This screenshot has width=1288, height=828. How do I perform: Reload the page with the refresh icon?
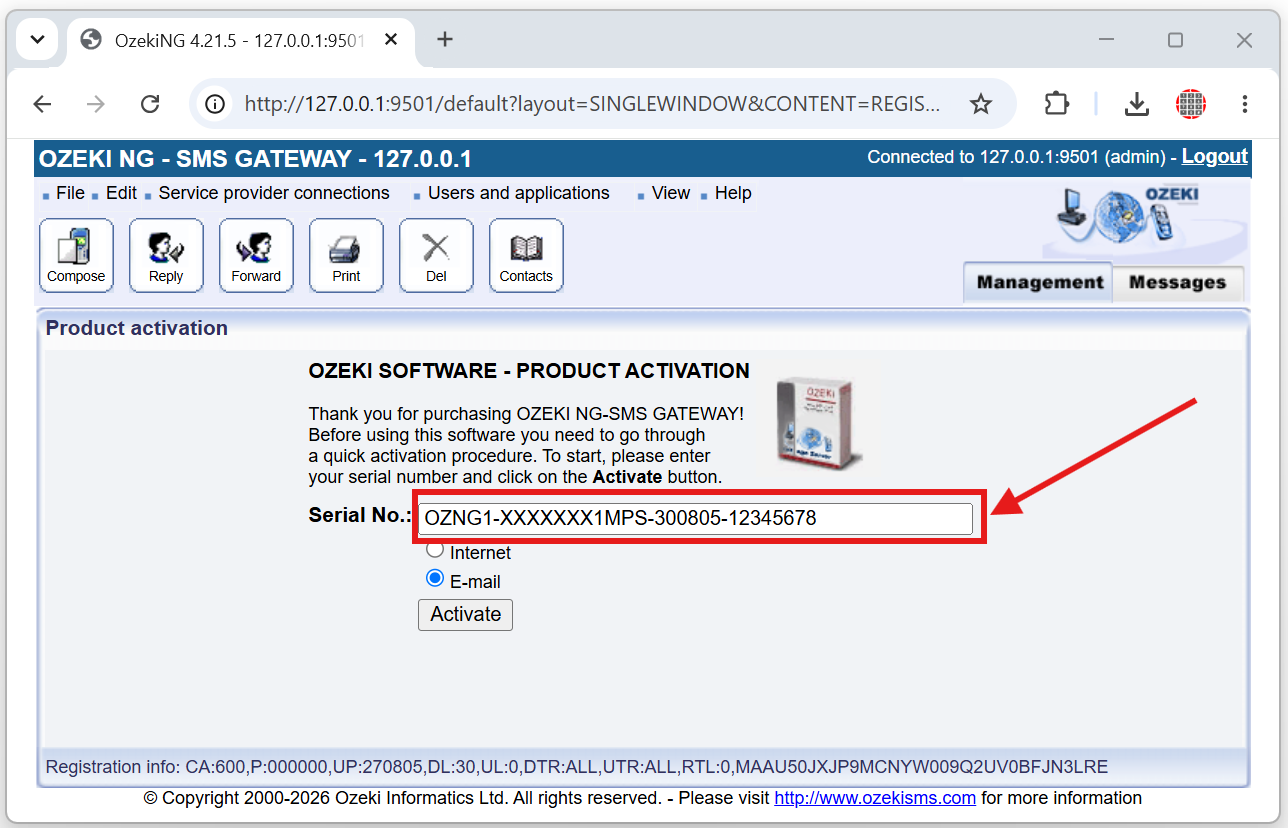click(150, 104)
